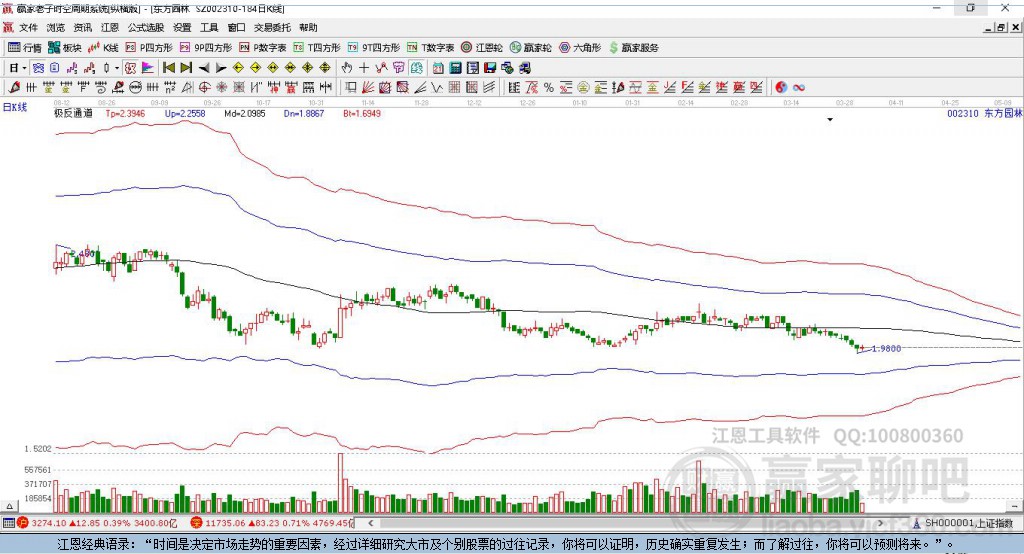Viewport: 1024px width, 554px height.
Task: Click the Bt=1.6949 indicator value
Action: point(362,113)
